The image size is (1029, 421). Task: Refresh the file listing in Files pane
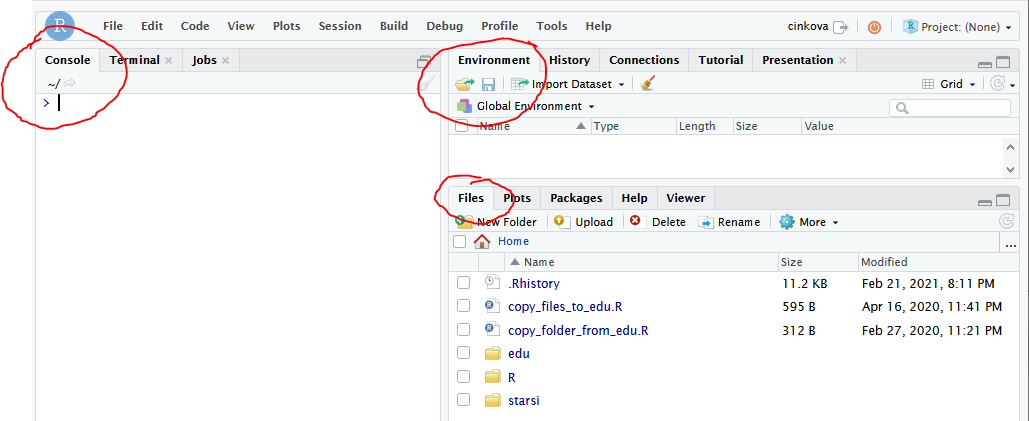[x=1006, y=222]
